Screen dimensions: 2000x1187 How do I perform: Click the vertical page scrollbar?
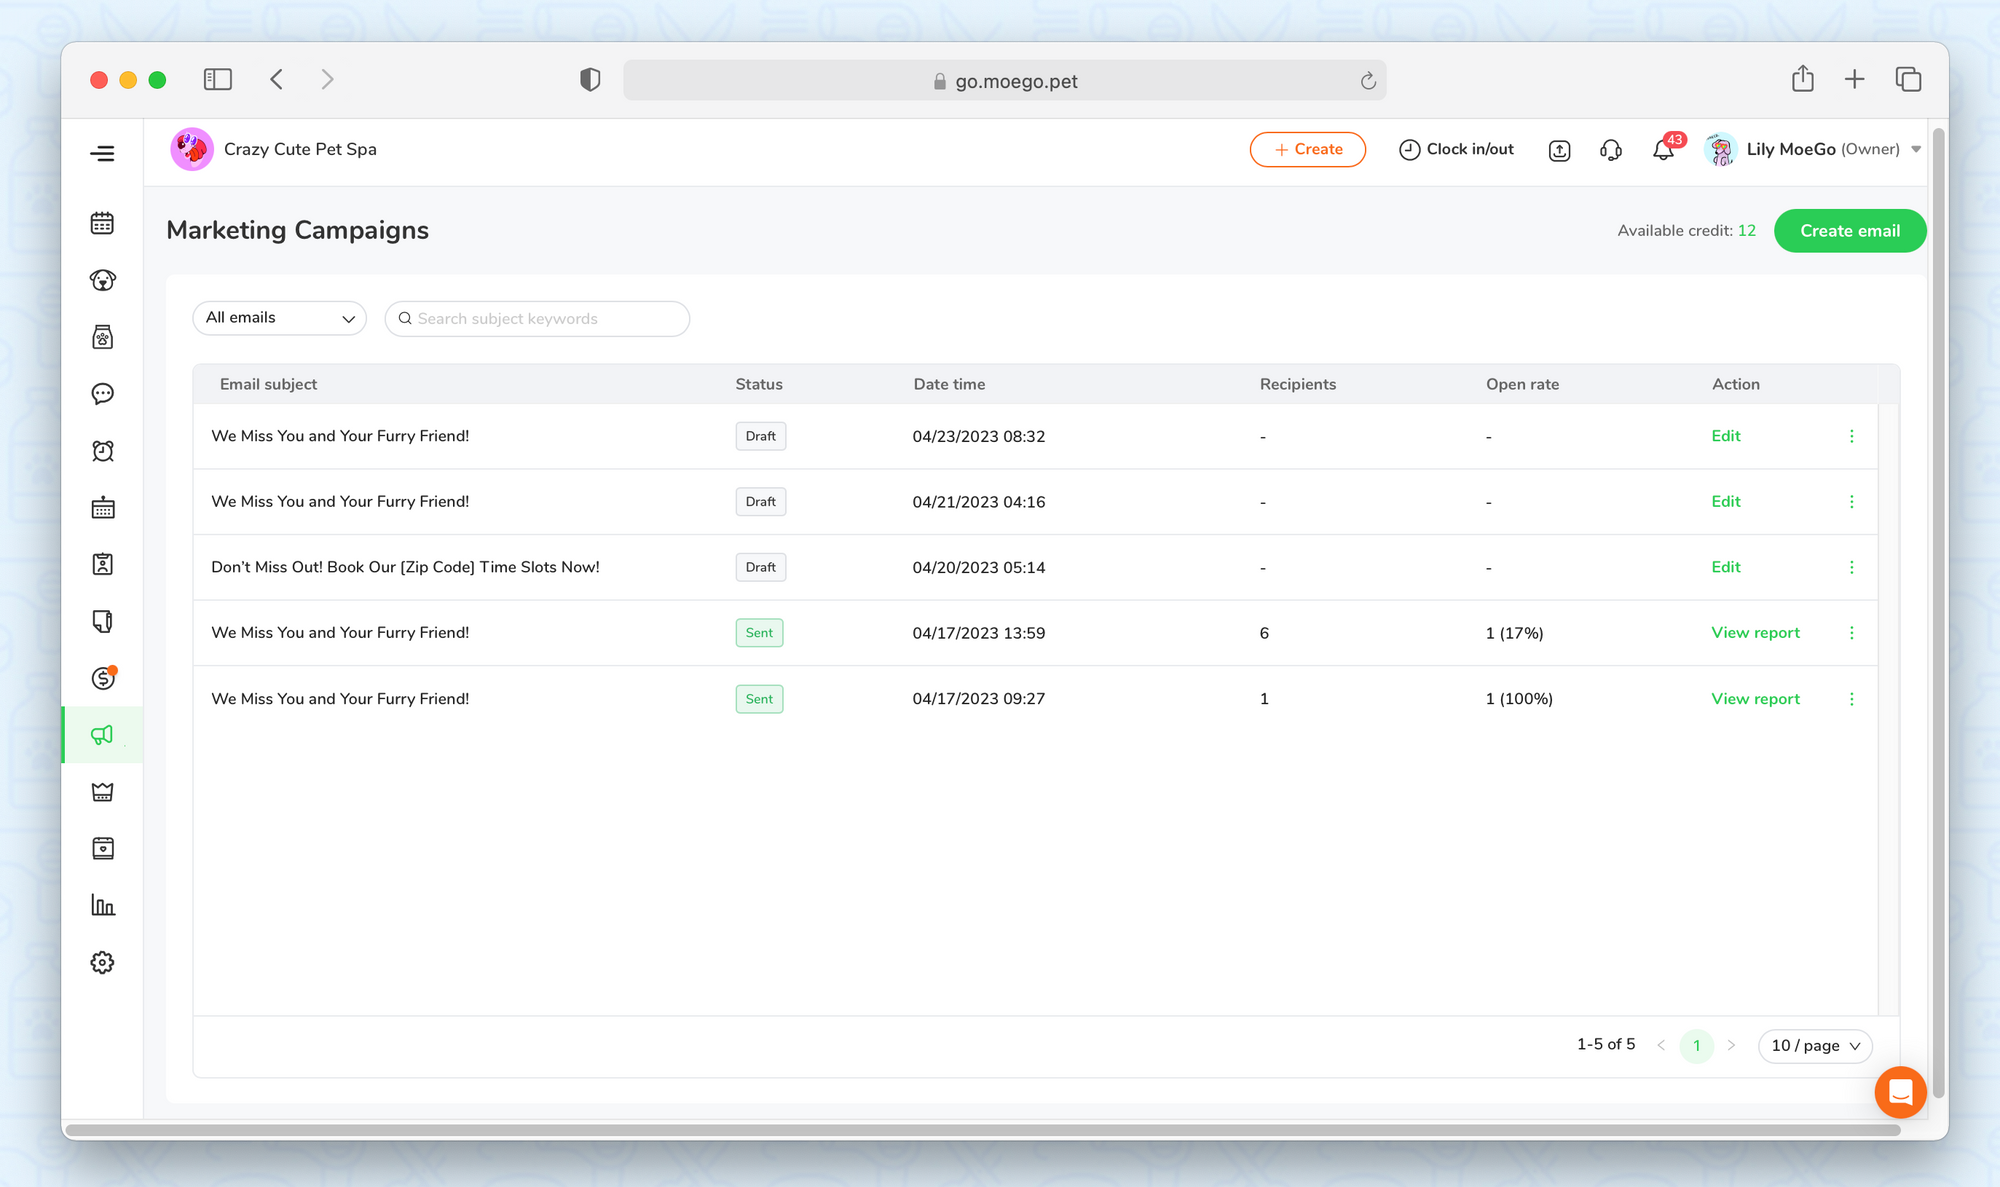[1939, 612]
